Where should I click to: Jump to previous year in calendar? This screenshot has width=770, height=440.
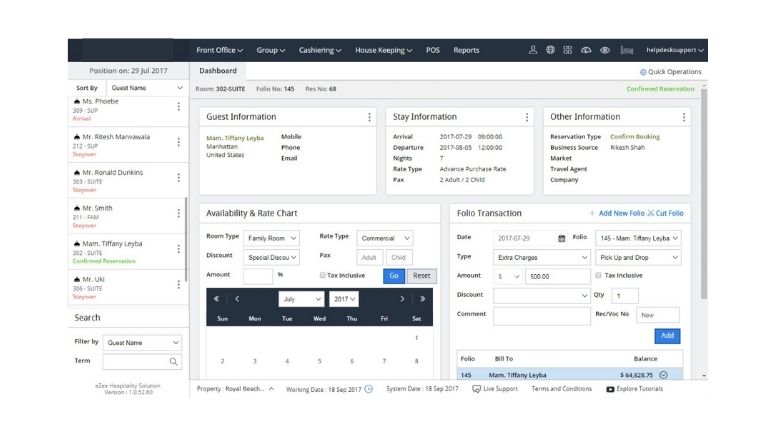217,299
